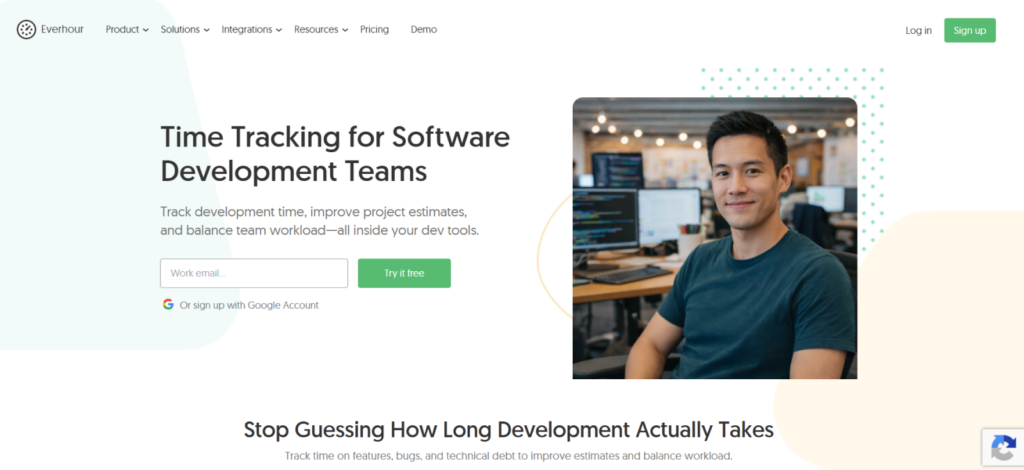Click the Time Tracking for Software Development Teams heading
This screenshot has height=470, width=1024.
335,154
